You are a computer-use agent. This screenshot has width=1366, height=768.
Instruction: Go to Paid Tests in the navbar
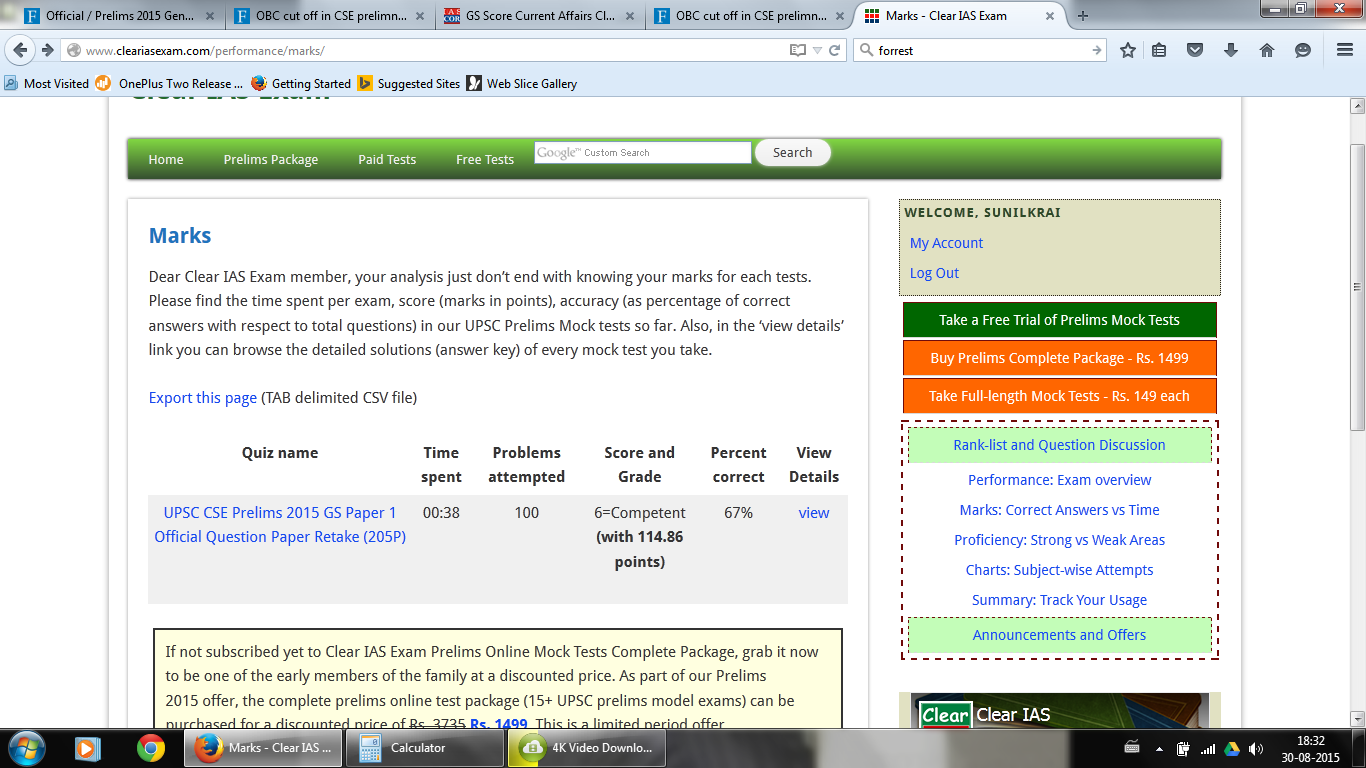[387, 159]
